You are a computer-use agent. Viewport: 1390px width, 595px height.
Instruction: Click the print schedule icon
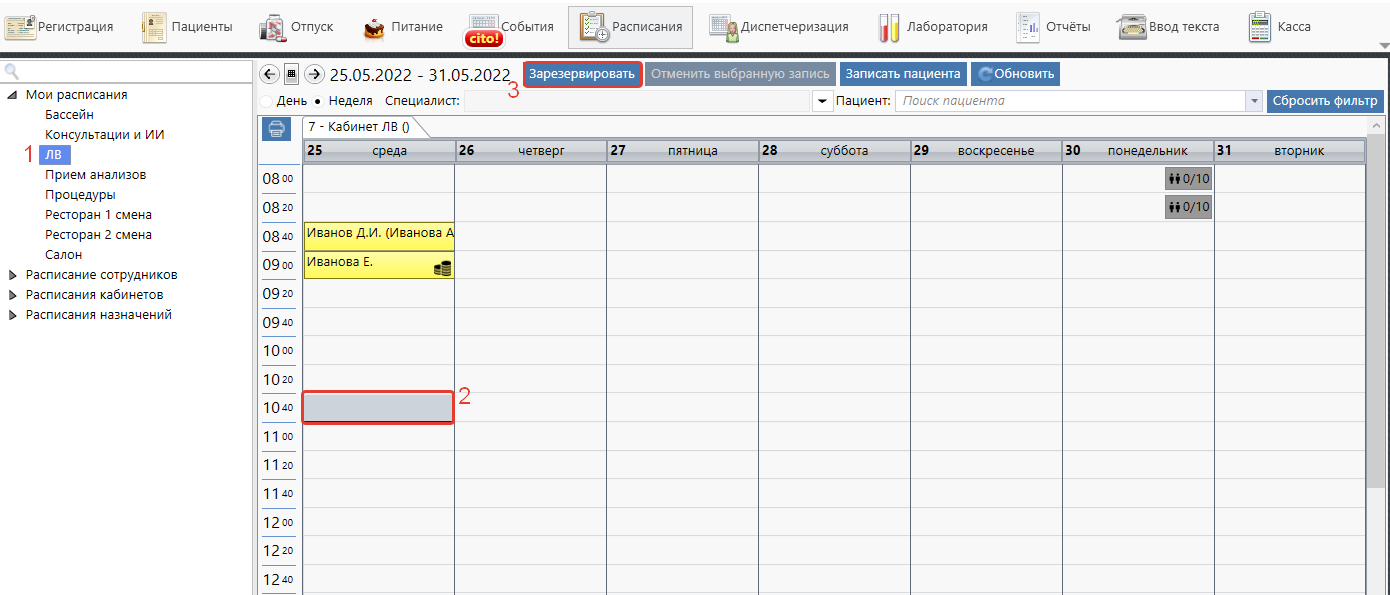[277, 129]
